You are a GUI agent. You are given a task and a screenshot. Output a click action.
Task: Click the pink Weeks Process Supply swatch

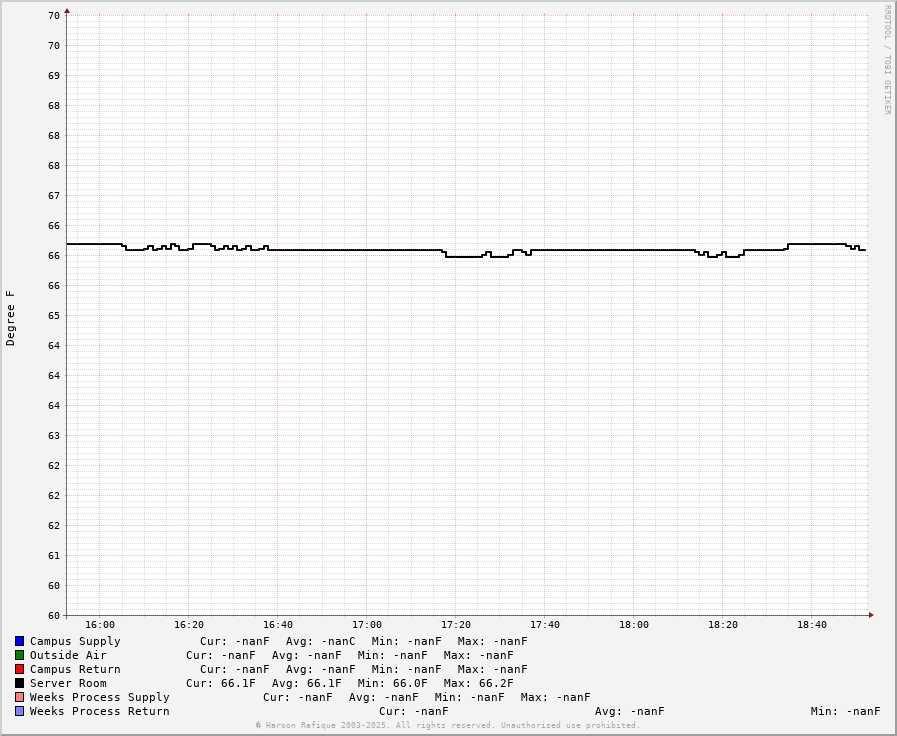coord(19,697)
